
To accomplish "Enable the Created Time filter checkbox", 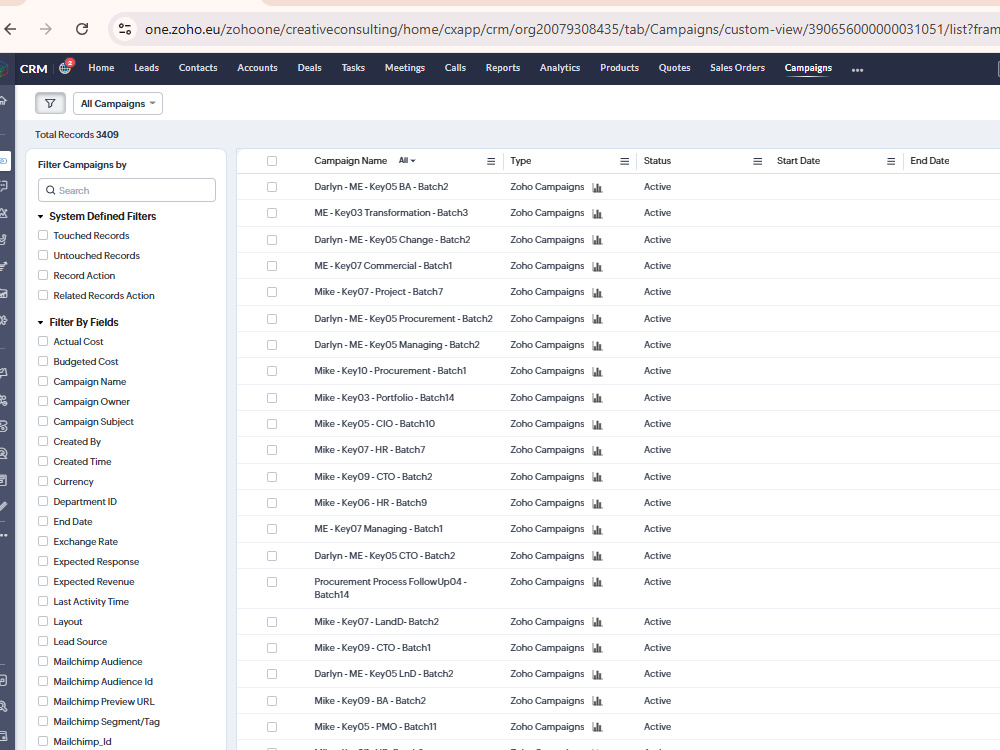I will [43, 461].
